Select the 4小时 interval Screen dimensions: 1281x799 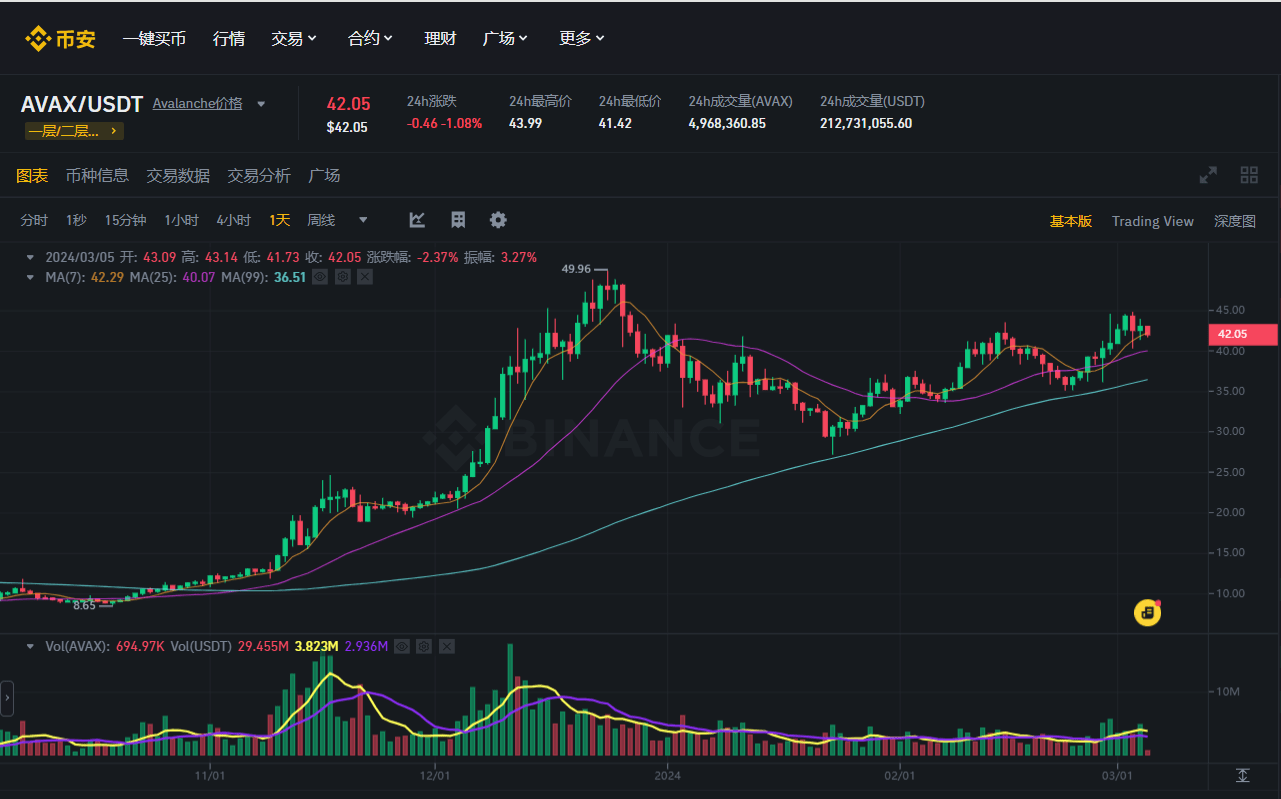click(233, 220)
